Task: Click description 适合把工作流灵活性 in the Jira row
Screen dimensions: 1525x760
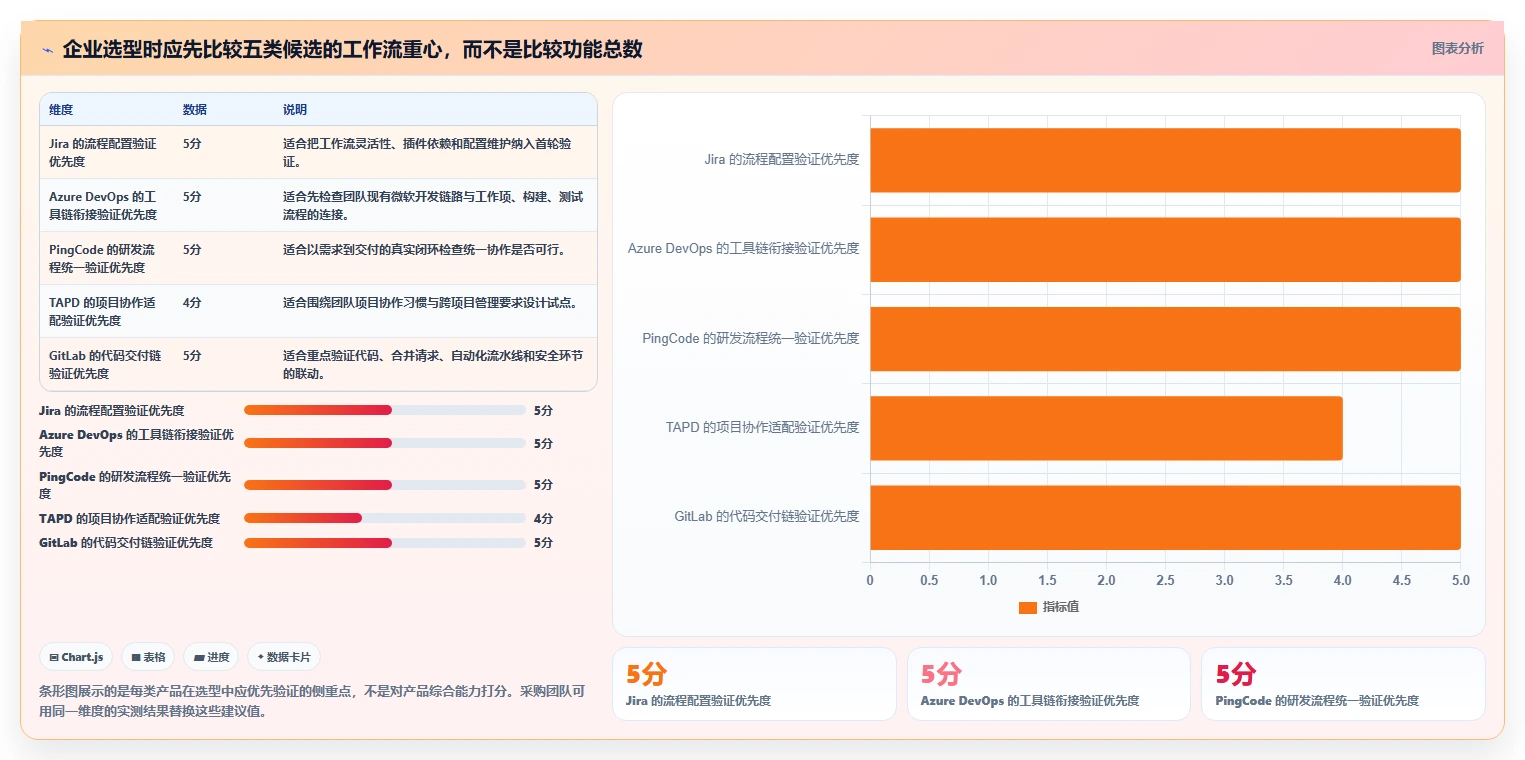Action: click(428, 152)
